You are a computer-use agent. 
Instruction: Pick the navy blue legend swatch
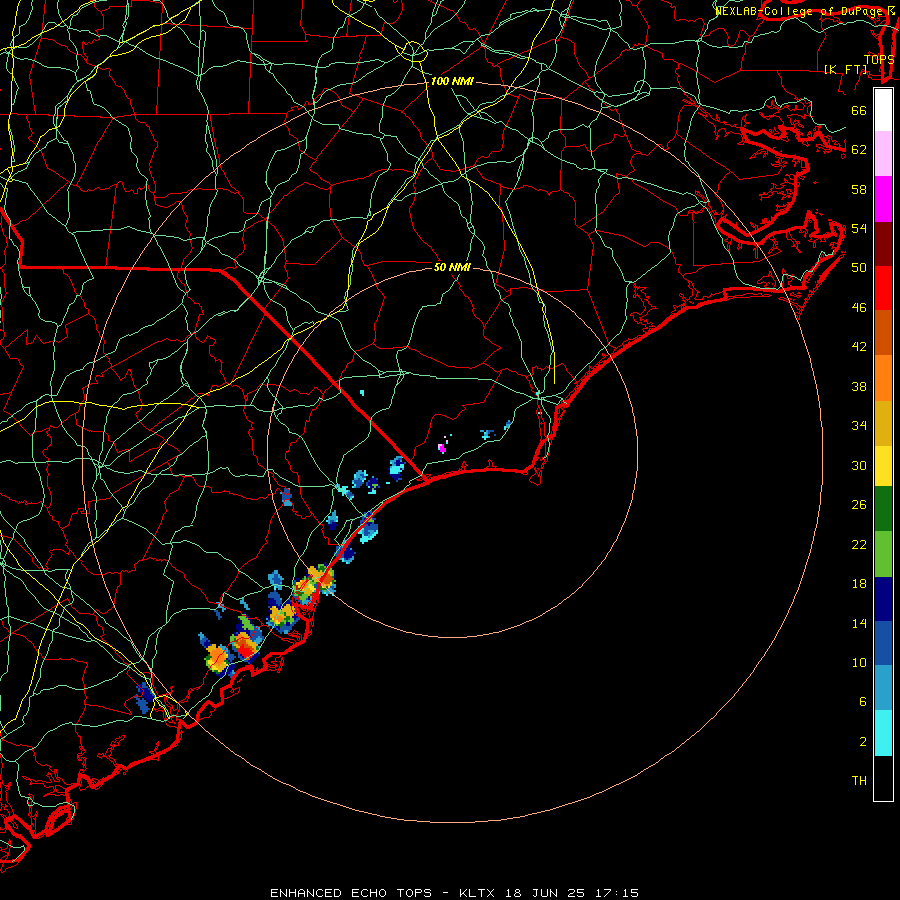883,599
